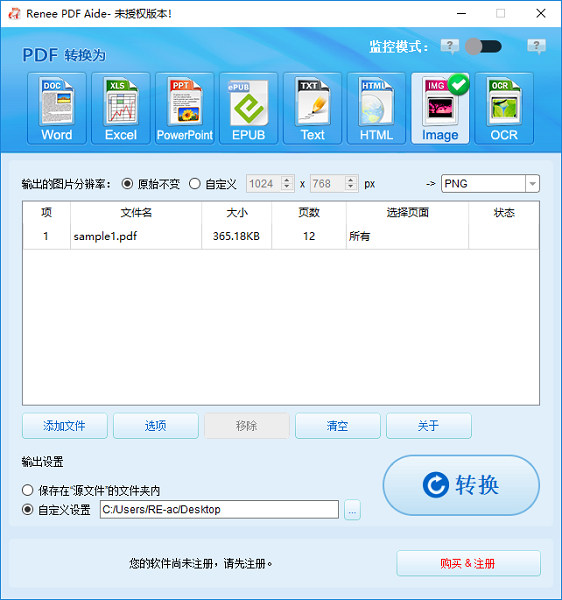
Task: Open the 选项 button
Action: point(156,426)
